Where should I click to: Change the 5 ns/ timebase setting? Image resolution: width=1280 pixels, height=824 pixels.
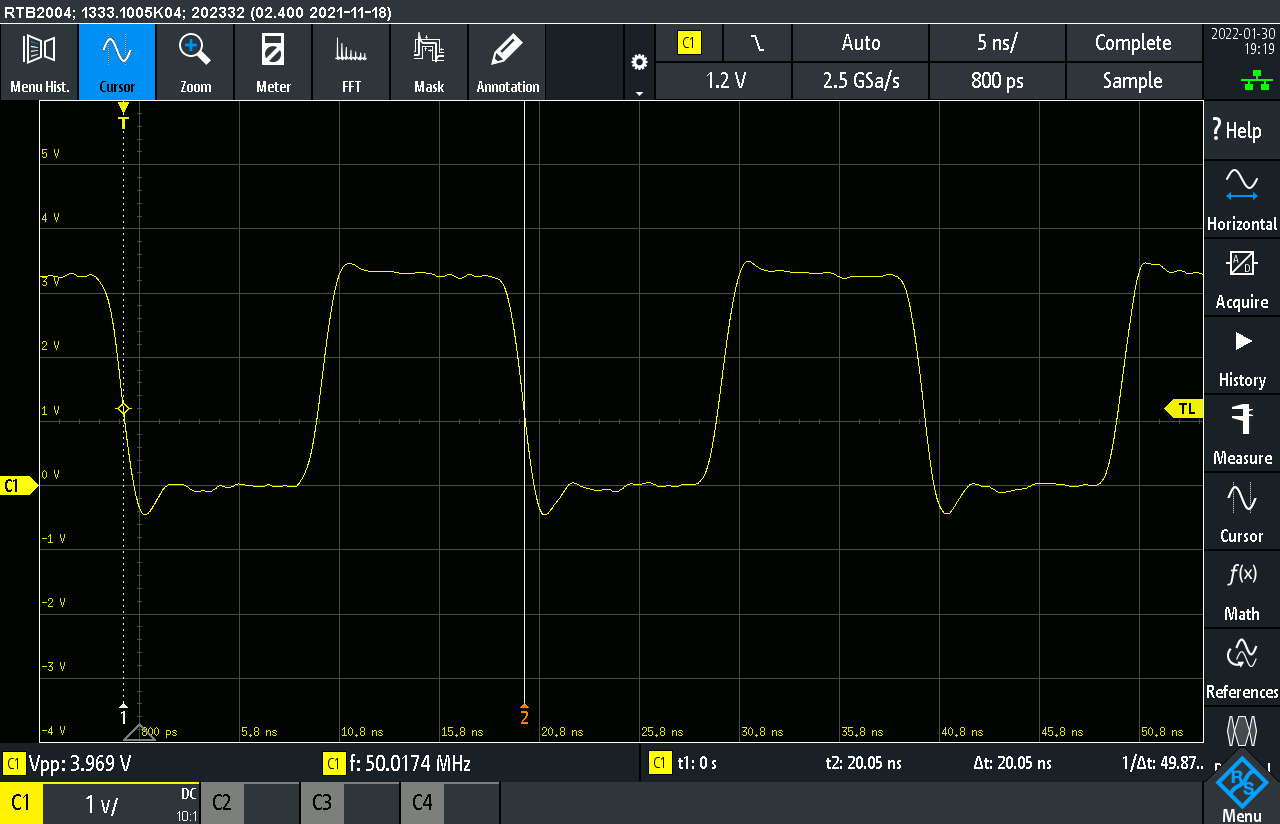point(997,43)
